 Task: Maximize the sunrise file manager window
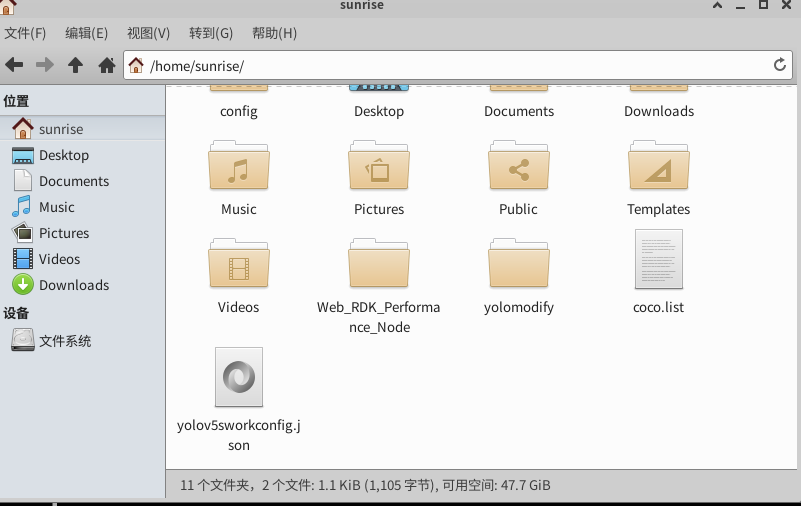tap(763, 5)
